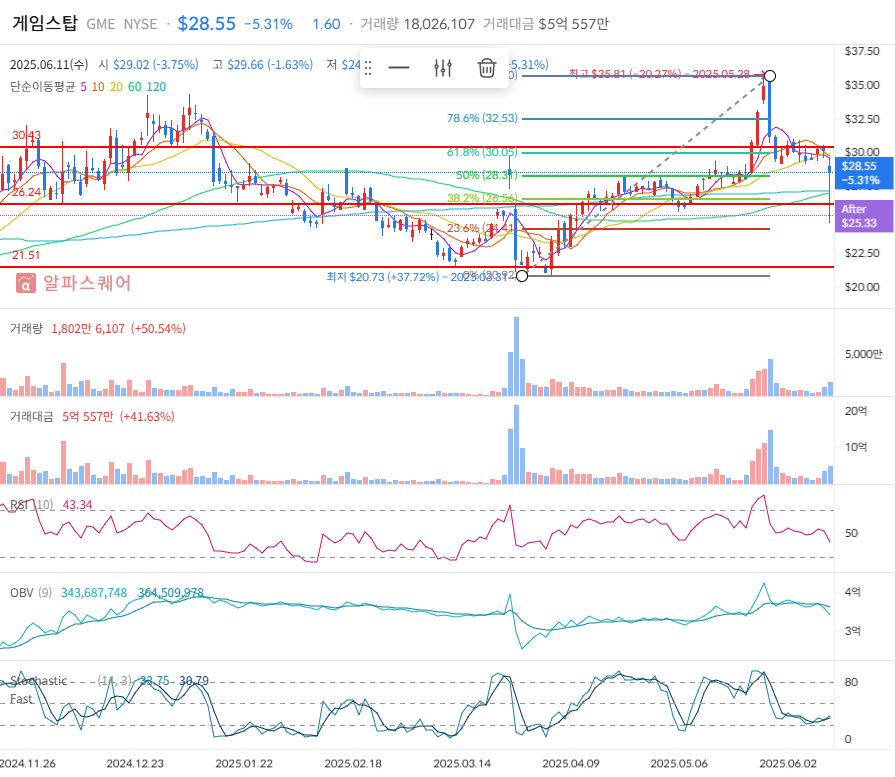Click the 단순이동평균 indicator label
This screenshot has width=895, height=777.
pyautogui.click(x=42, y=87)
